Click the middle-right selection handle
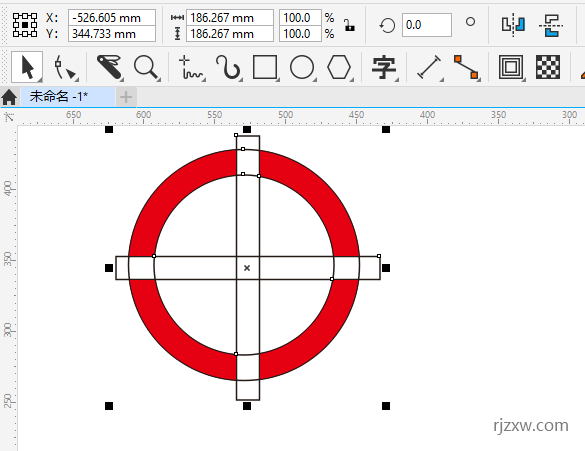Viewport: 585px width, 451px height. [386, 268]
